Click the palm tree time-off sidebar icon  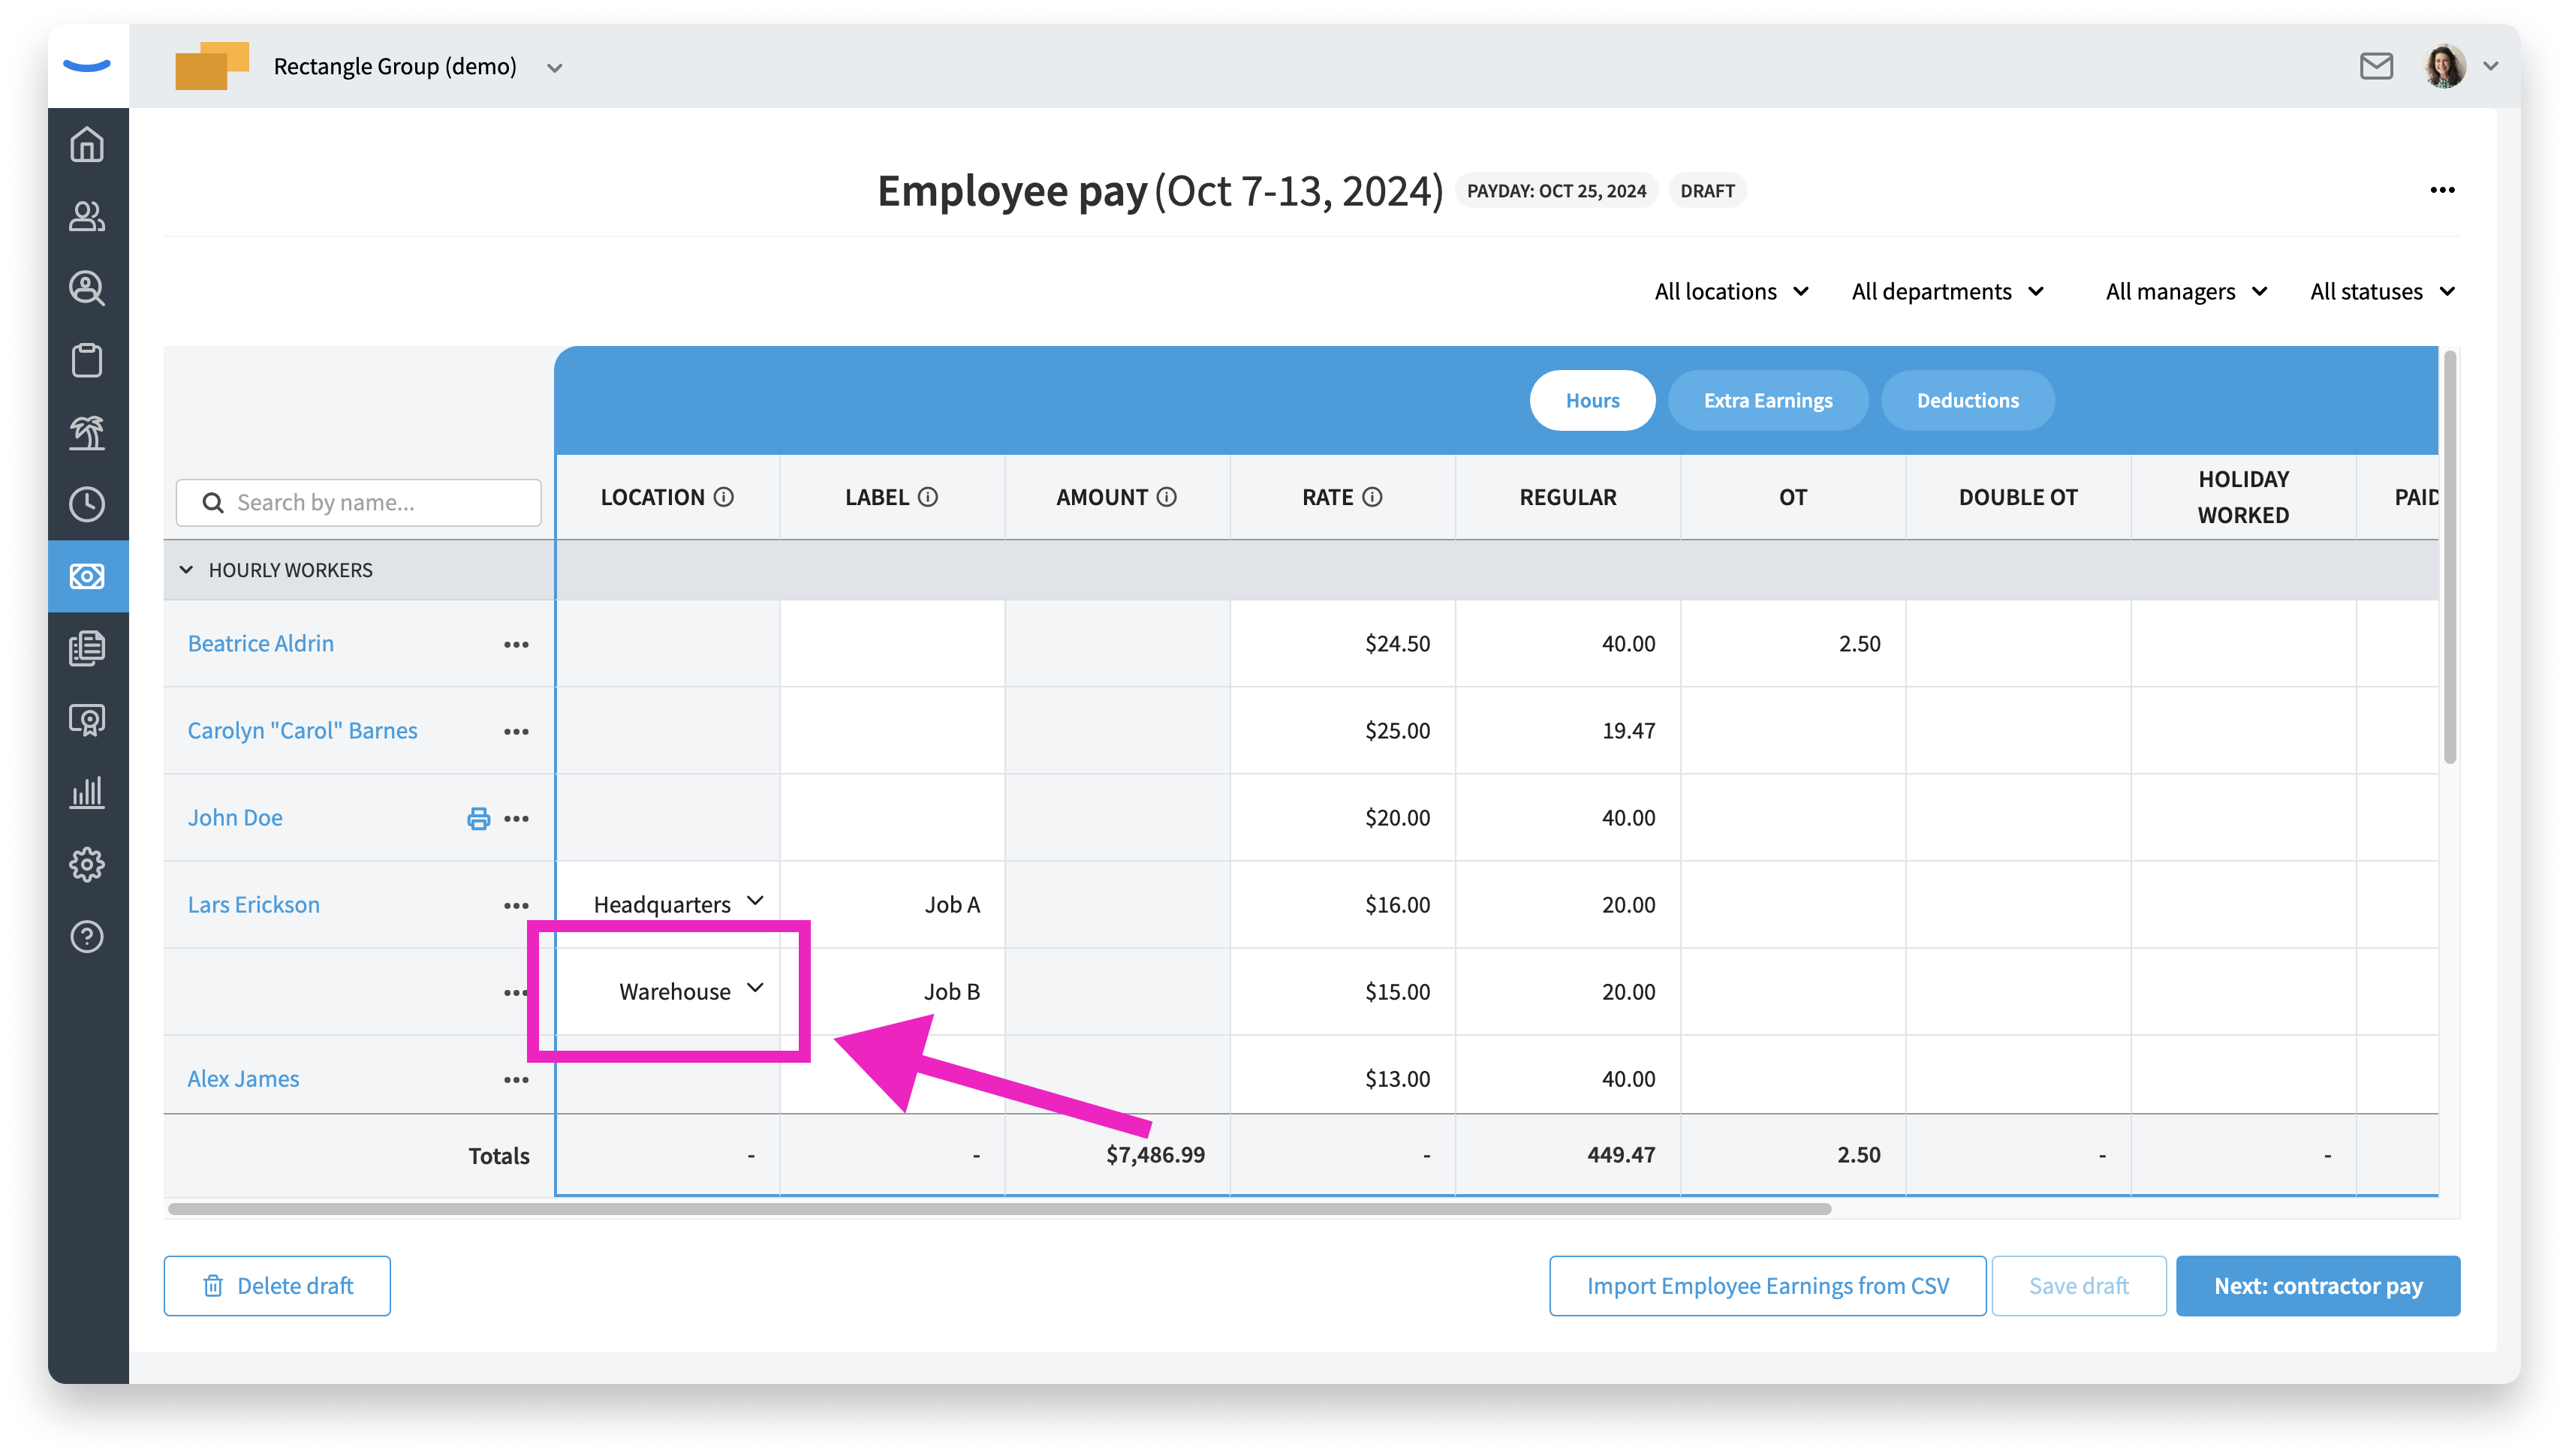point(87,432)
